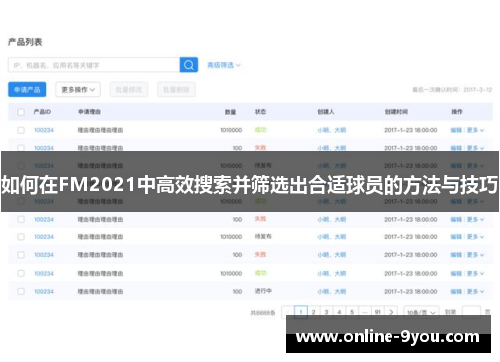Select pagination page 5

click(352, 312)
